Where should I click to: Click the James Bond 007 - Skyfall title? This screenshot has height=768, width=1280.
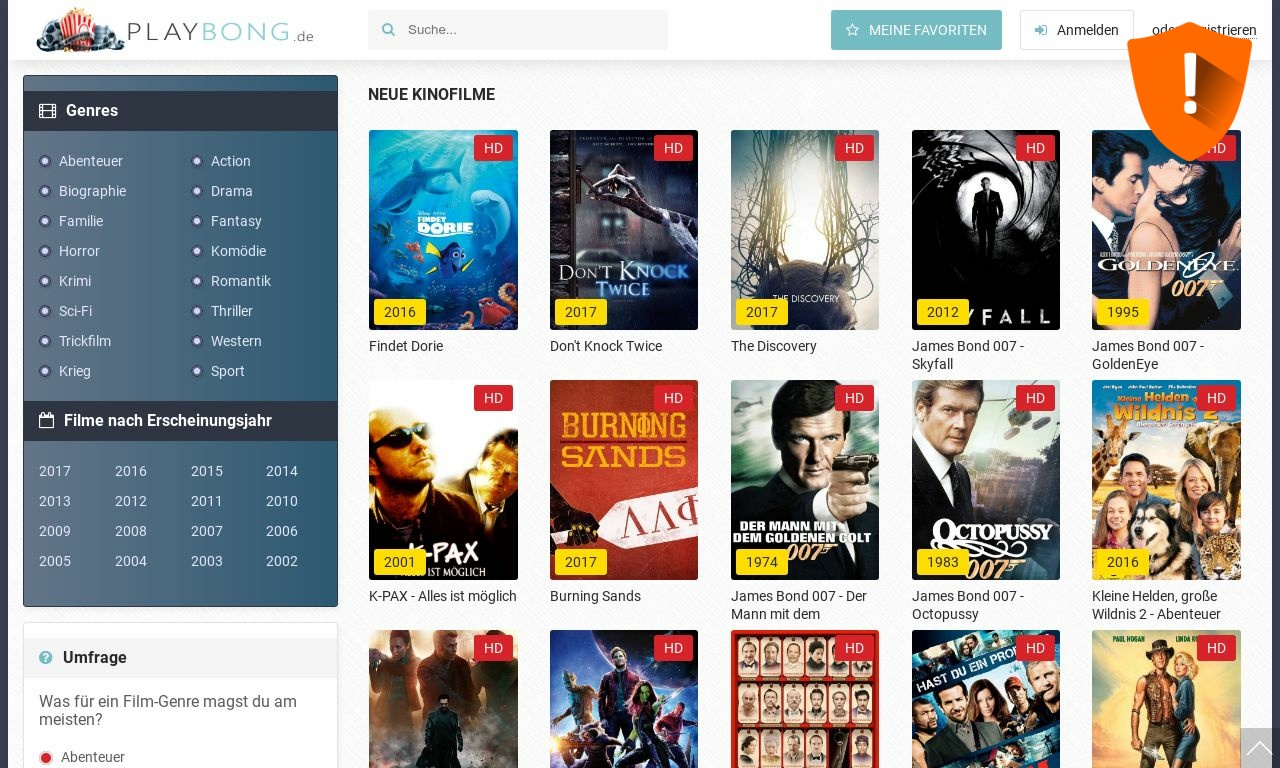tap(968, 355)
